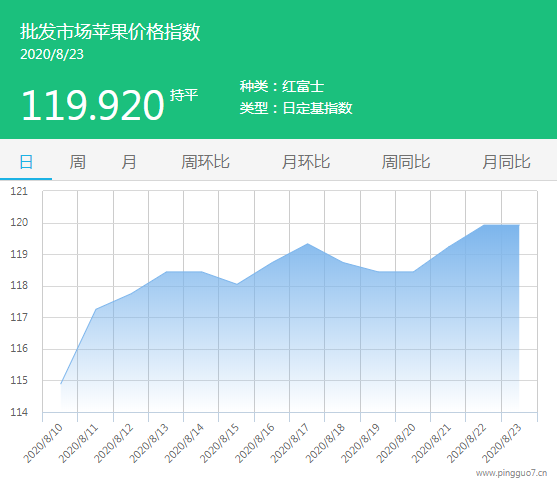
Task: Click the 持平 status indicator
Action: click(x=184, y=95)
